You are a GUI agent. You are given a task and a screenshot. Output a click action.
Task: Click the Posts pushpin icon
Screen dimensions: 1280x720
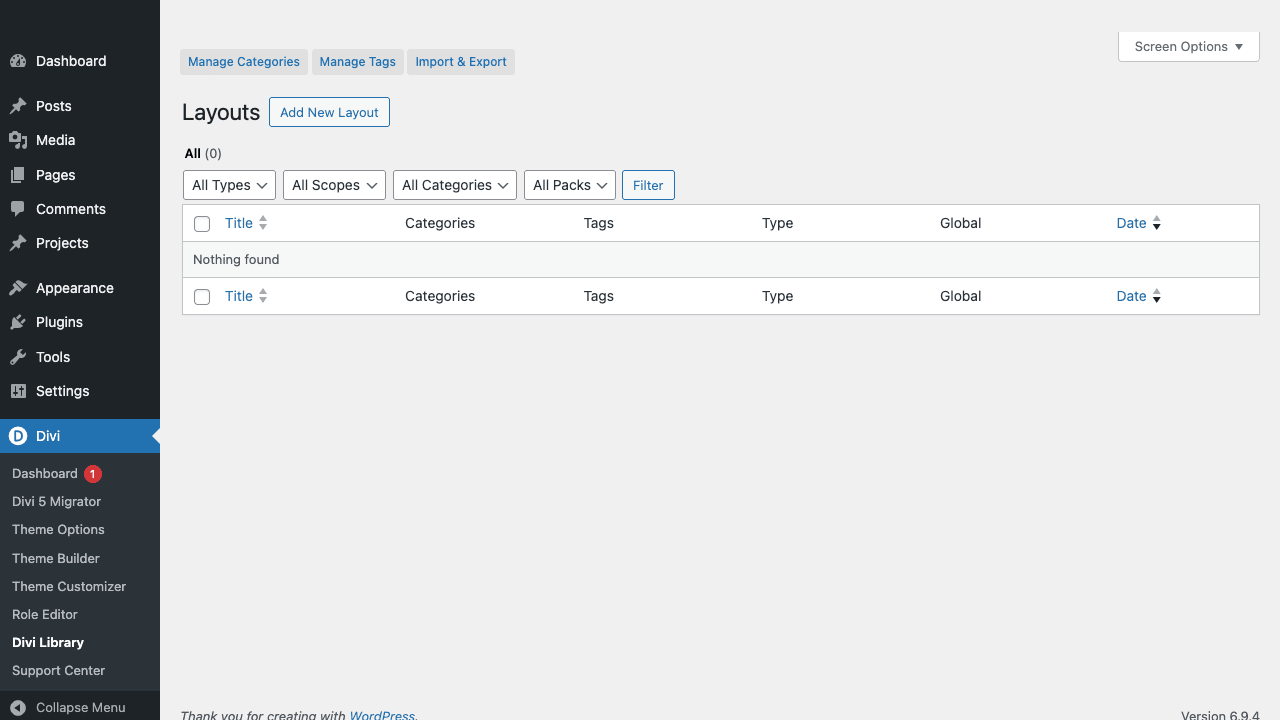point(18,106)
